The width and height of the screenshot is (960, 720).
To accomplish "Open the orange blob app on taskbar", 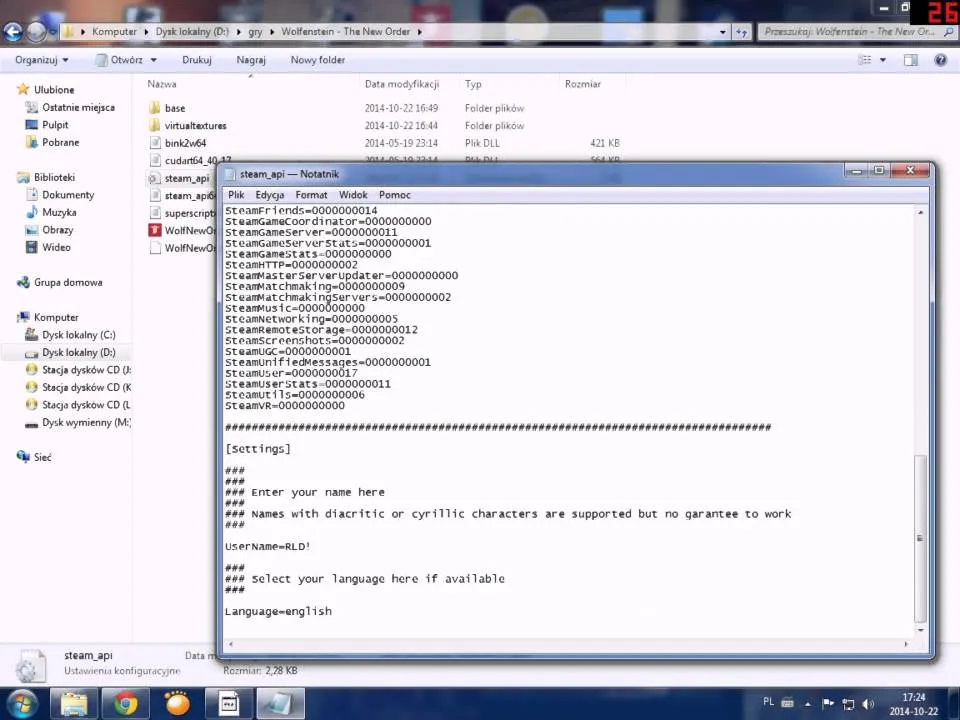I will 177,703.
